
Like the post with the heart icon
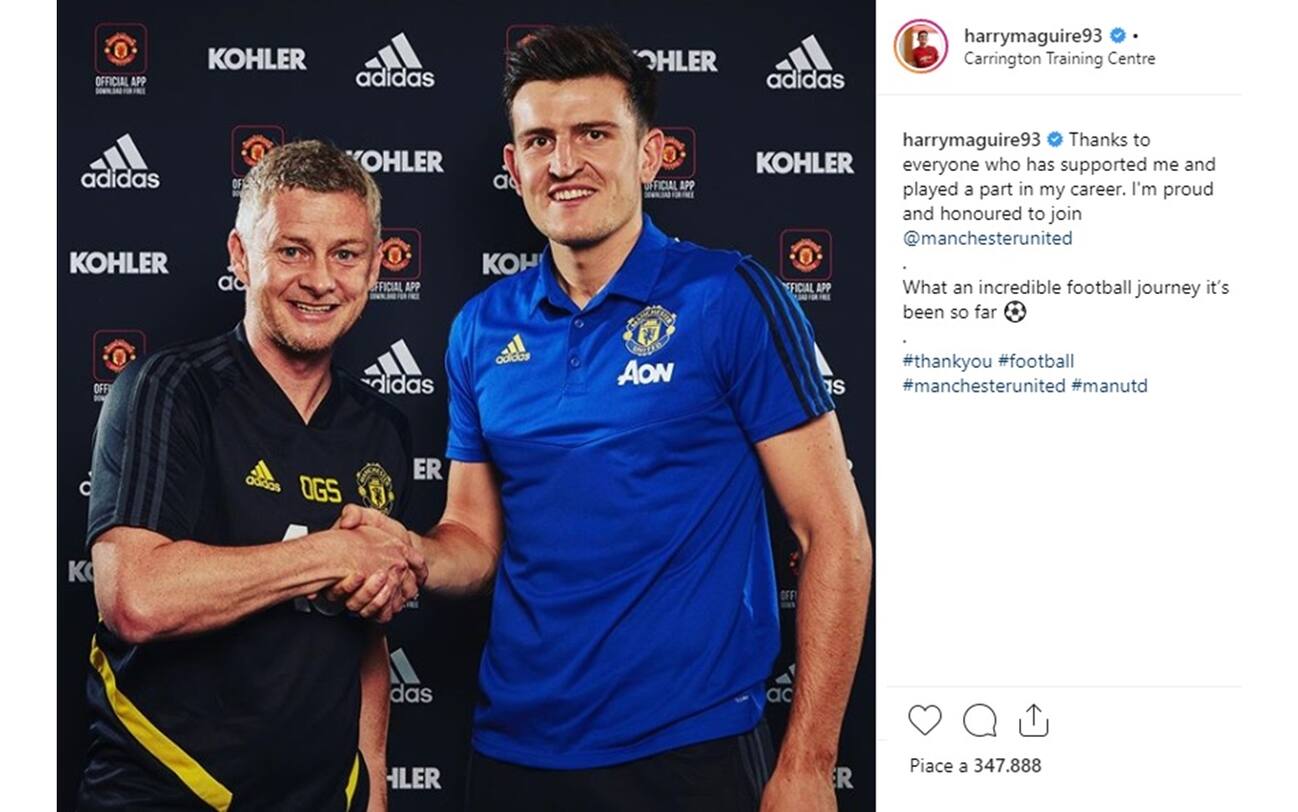[x=925, y=720]
